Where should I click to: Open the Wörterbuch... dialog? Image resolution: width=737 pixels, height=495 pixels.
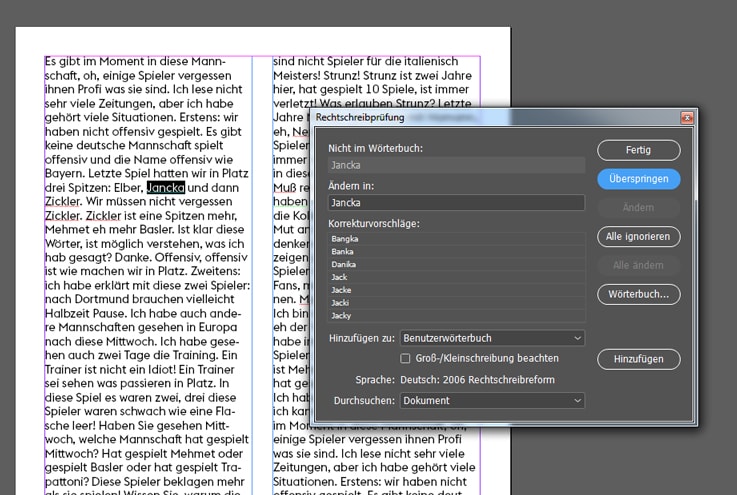[x=638, y=294]
